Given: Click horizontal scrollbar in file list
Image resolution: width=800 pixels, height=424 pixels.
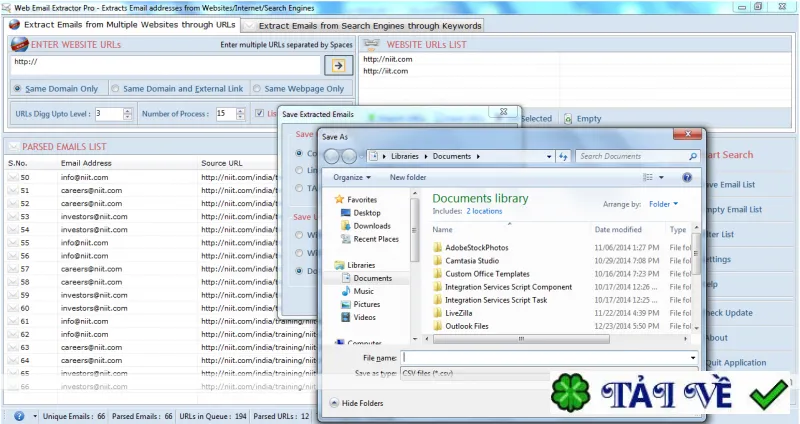Looking at the screenshot, I should [521, 339].
